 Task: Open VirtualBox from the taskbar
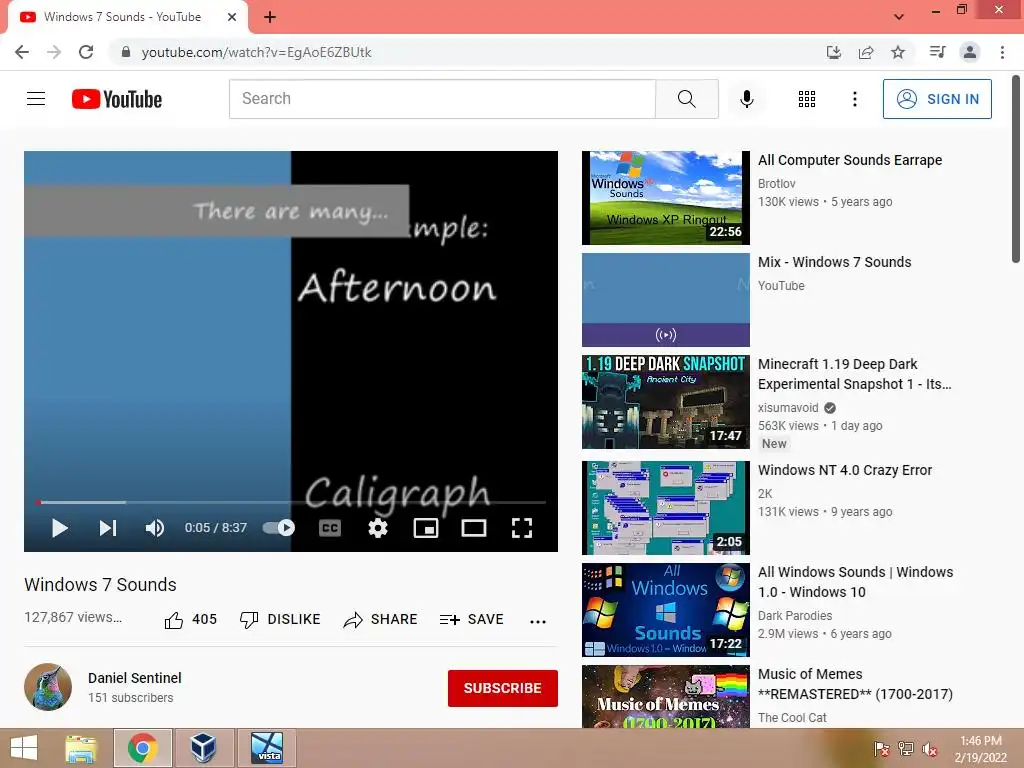point(204,748)
